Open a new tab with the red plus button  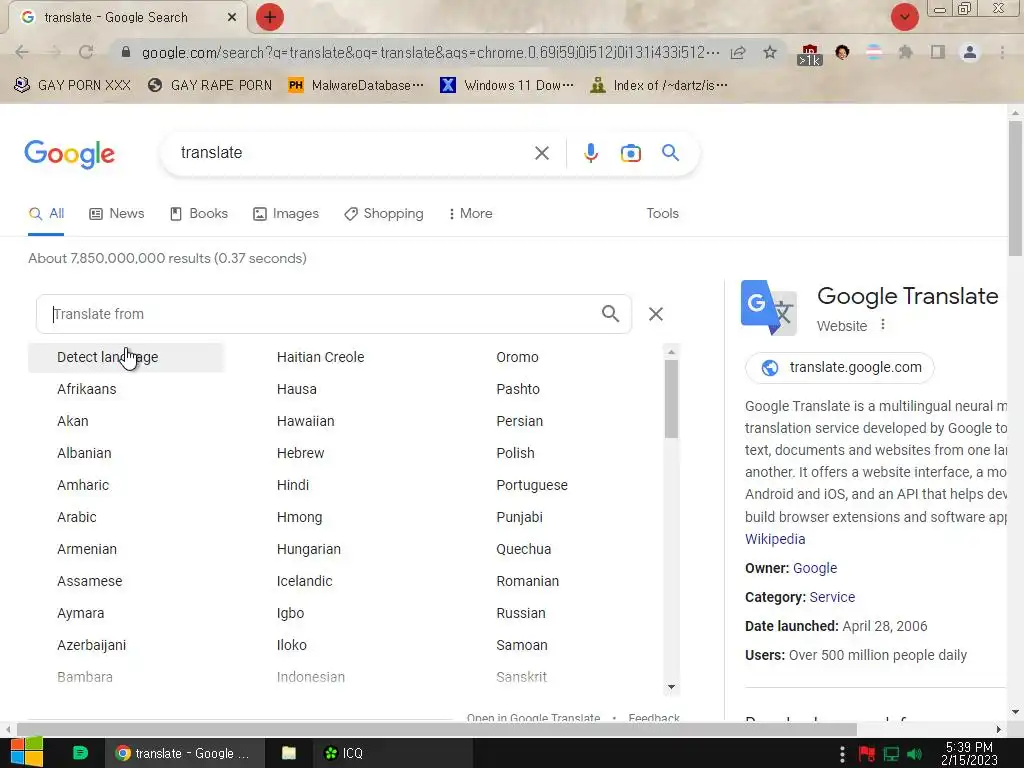(270, 17)
